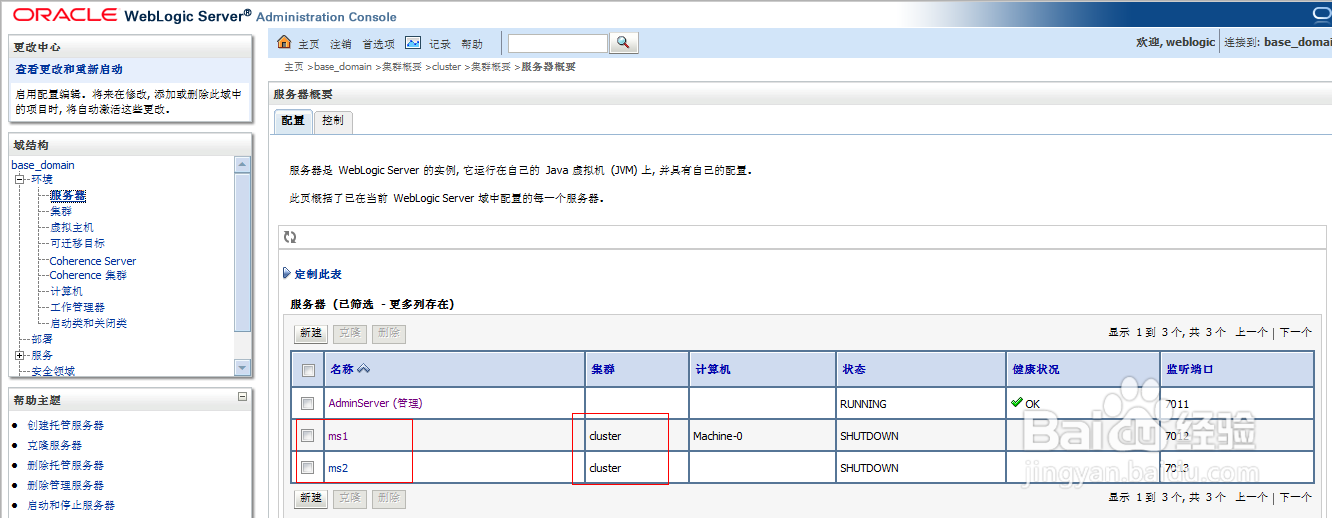This screenshot has width=1332, height=518.
Task: Click lower 上一个 pagination link
Action: pos(1251,496)
